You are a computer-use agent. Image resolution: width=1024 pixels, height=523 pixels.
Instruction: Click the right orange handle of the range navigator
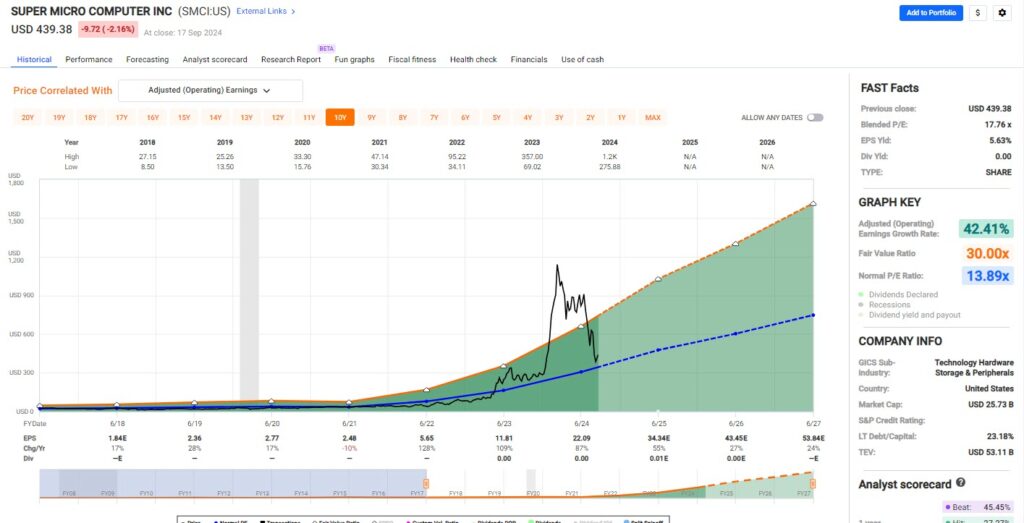[x=813, y=484]
